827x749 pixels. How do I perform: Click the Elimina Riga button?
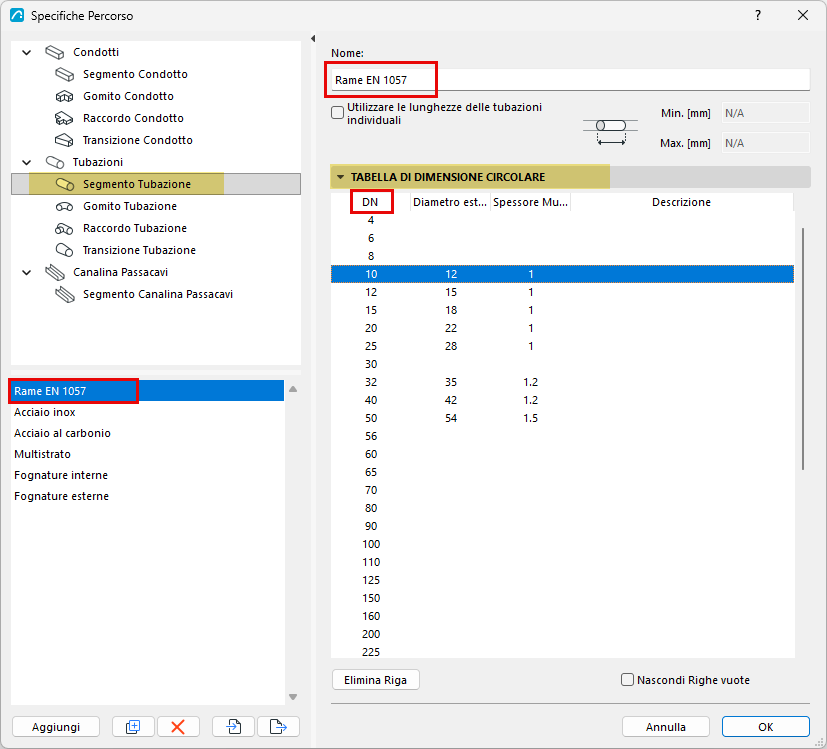(376, 680)
